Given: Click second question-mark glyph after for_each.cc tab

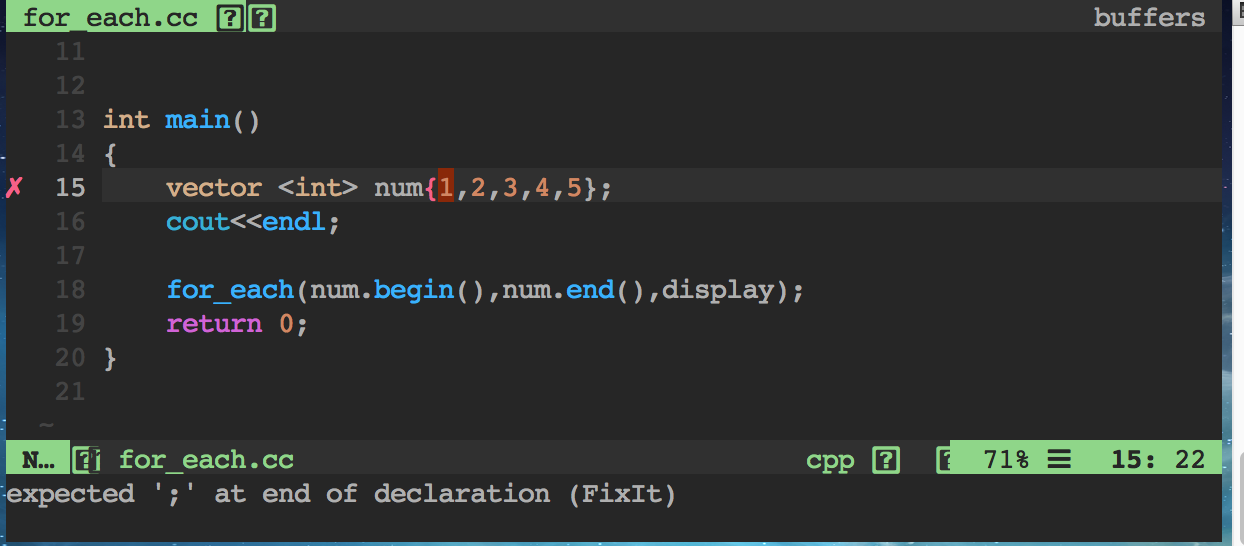Looking at the screenshot, I should (x=262, y=18).
